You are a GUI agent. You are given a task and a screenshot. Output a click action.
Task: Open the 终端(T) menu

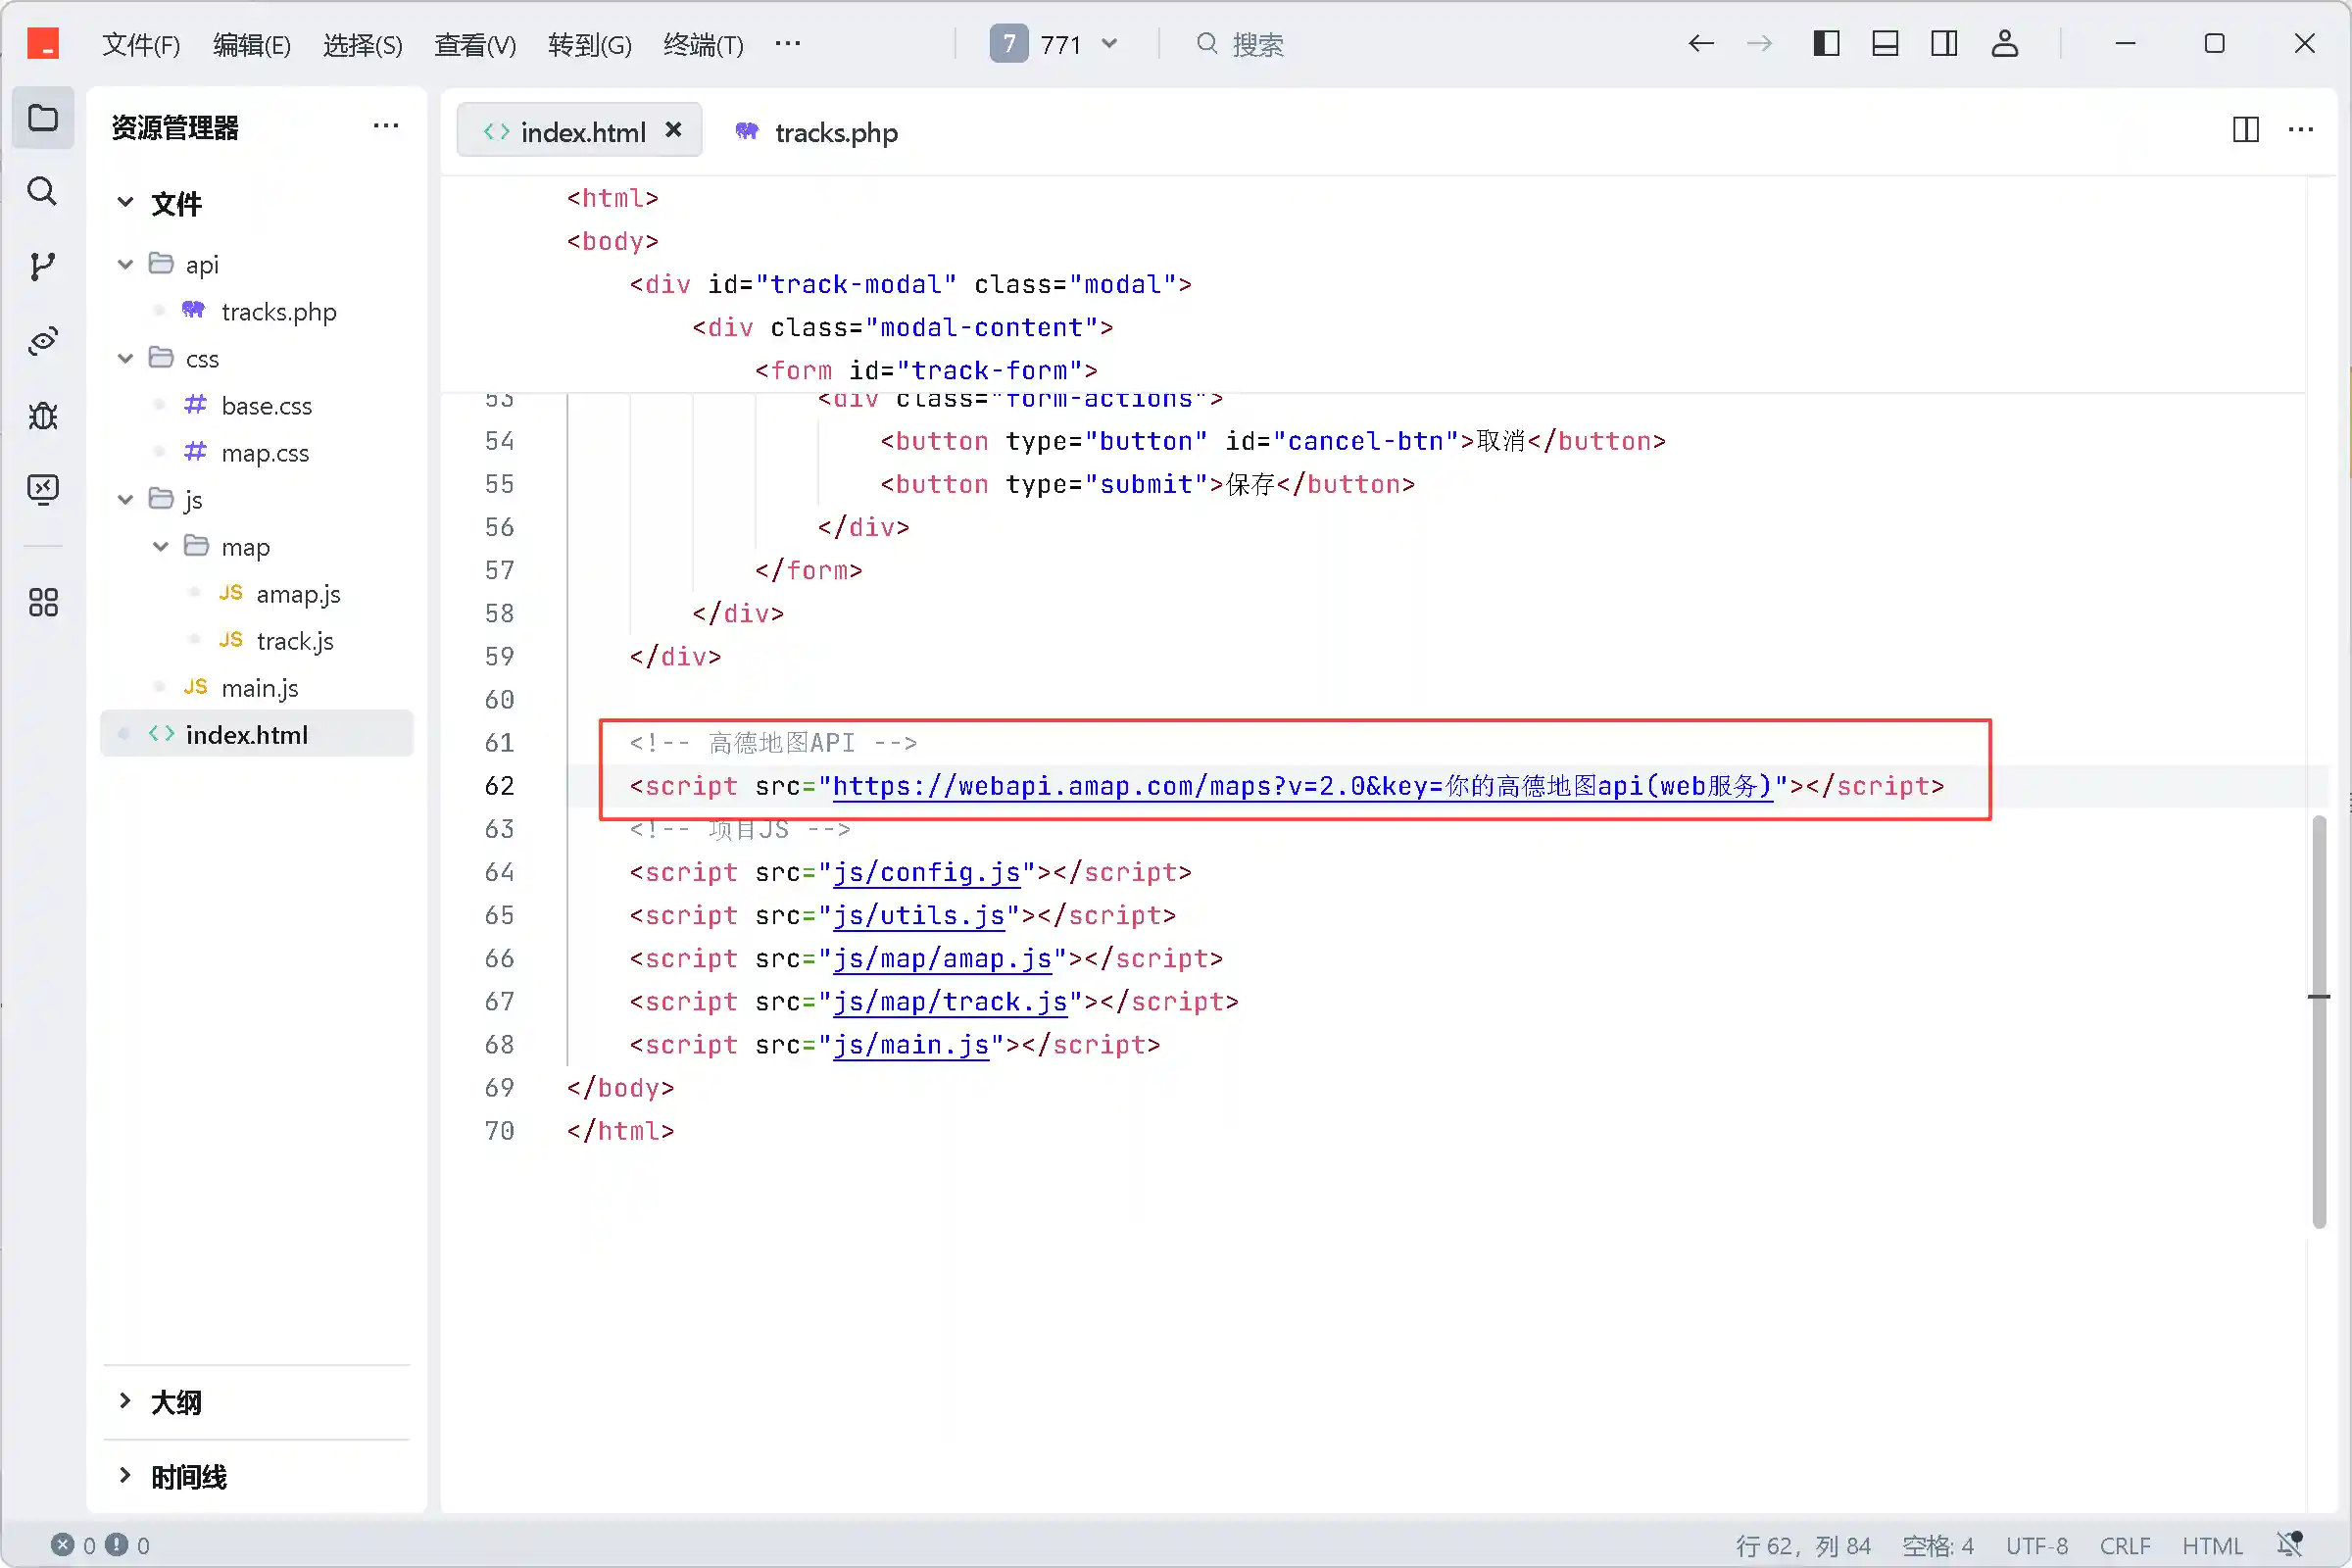tap(703, 45)
